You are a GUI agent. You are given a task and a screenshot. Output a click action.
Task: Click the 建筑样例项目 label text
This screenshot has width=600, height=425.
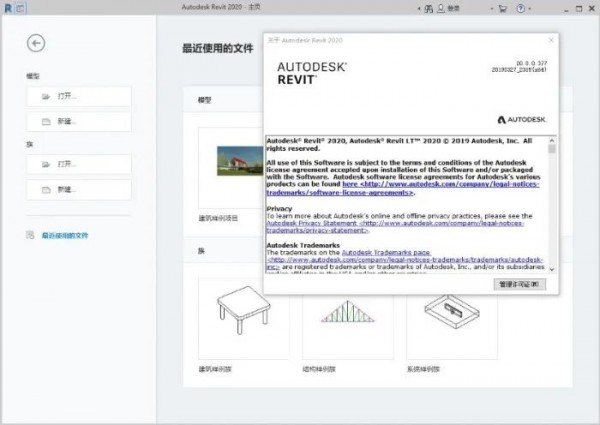(218, 218)
